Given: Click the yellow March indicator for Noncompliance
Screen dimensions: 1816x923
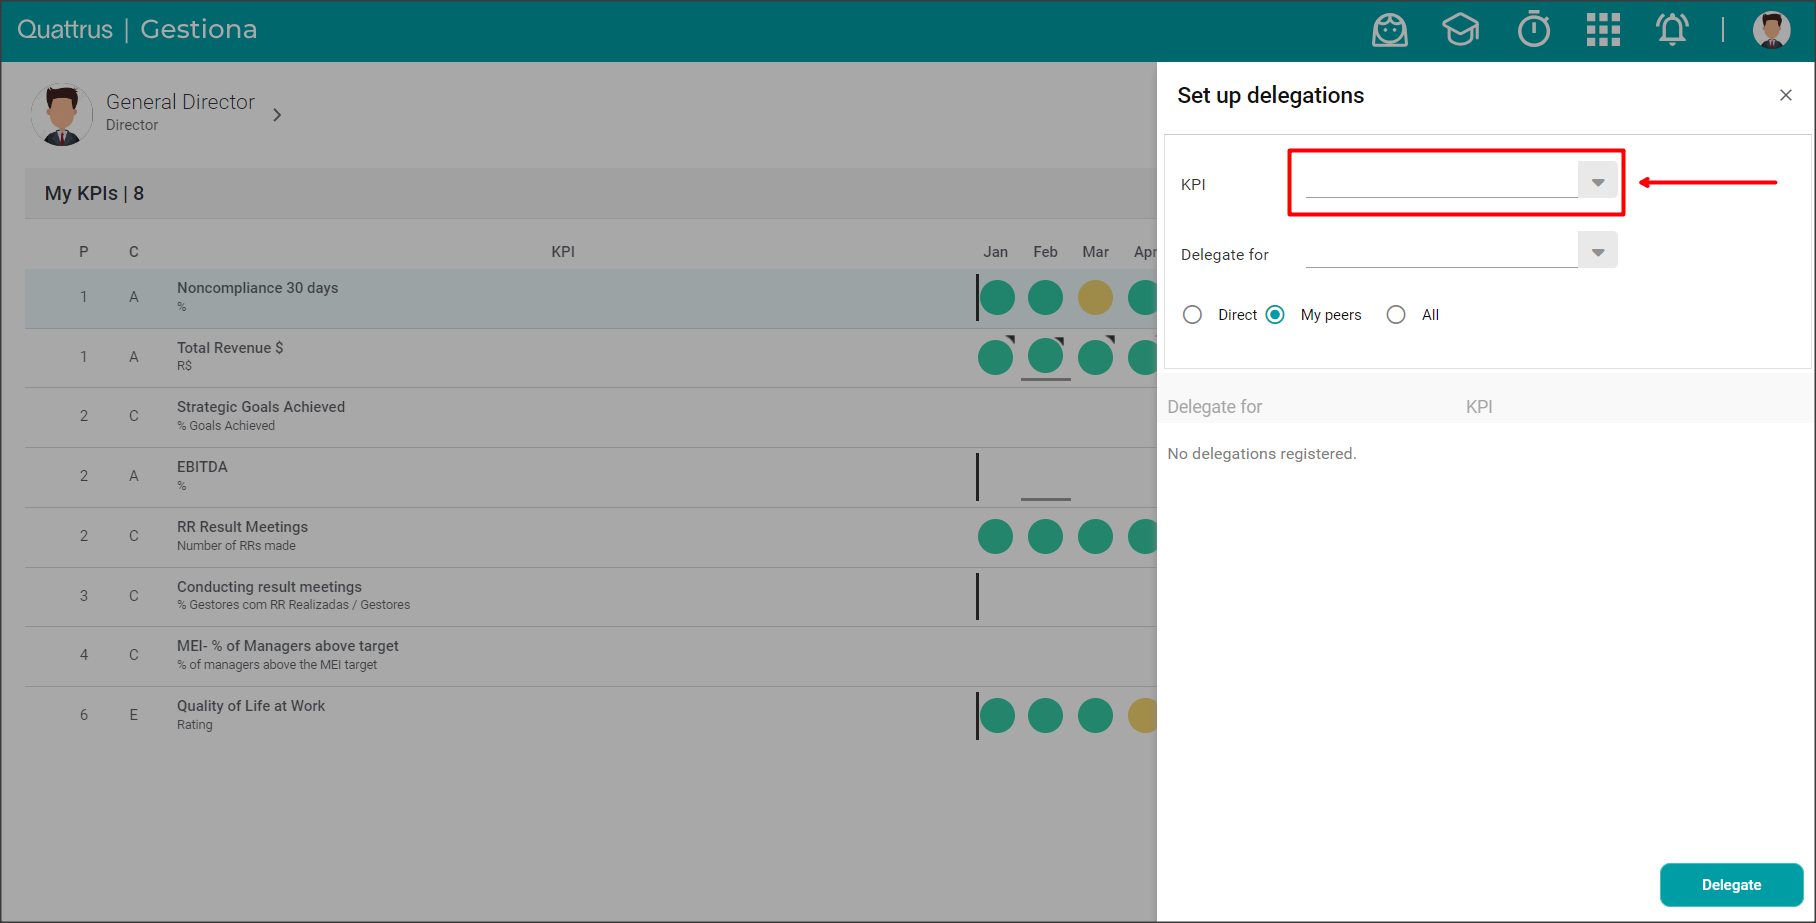Looking at the screenshot, I should pos(1095,297).
